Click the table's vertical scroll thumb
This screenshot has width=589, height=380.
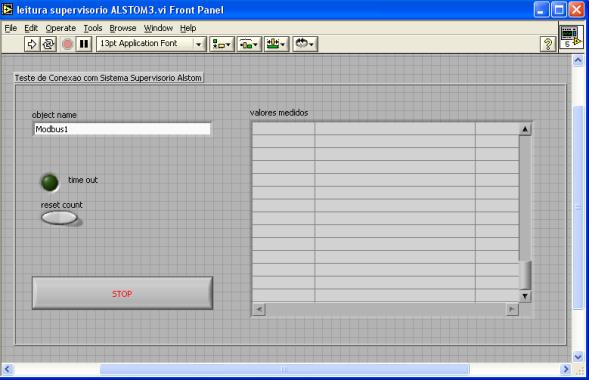(525, 274)
